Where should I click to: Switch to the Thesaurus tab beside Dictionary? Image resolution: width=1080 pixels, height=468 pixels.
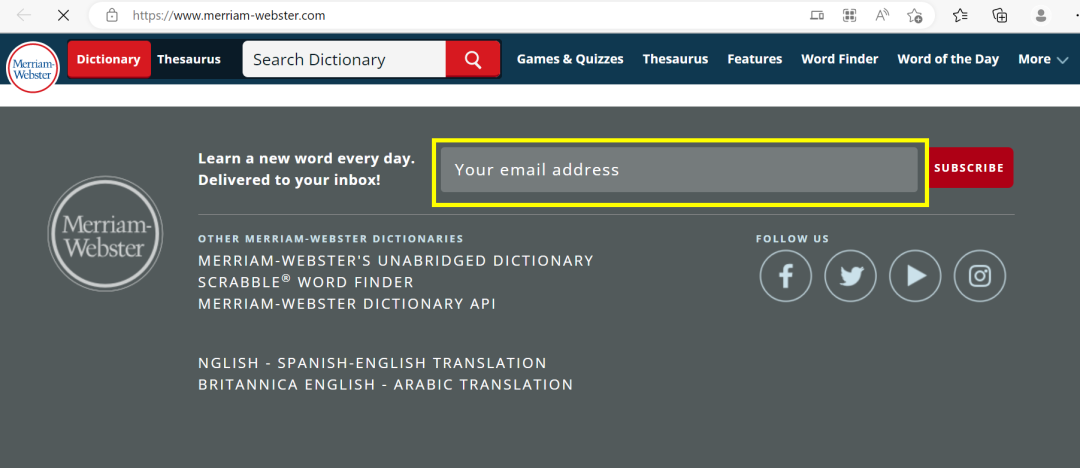[189, 59]
